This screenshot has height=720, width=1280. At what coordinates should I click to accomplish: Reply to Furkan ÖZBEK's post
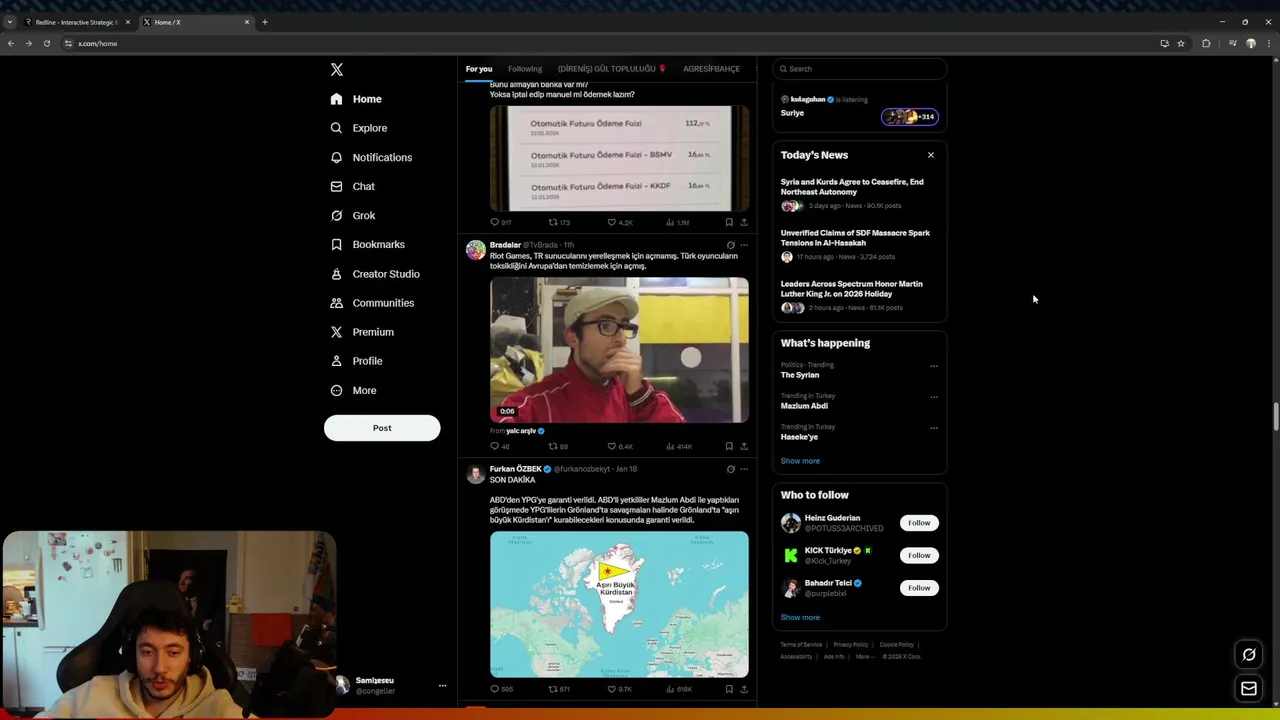click(500, 689)
